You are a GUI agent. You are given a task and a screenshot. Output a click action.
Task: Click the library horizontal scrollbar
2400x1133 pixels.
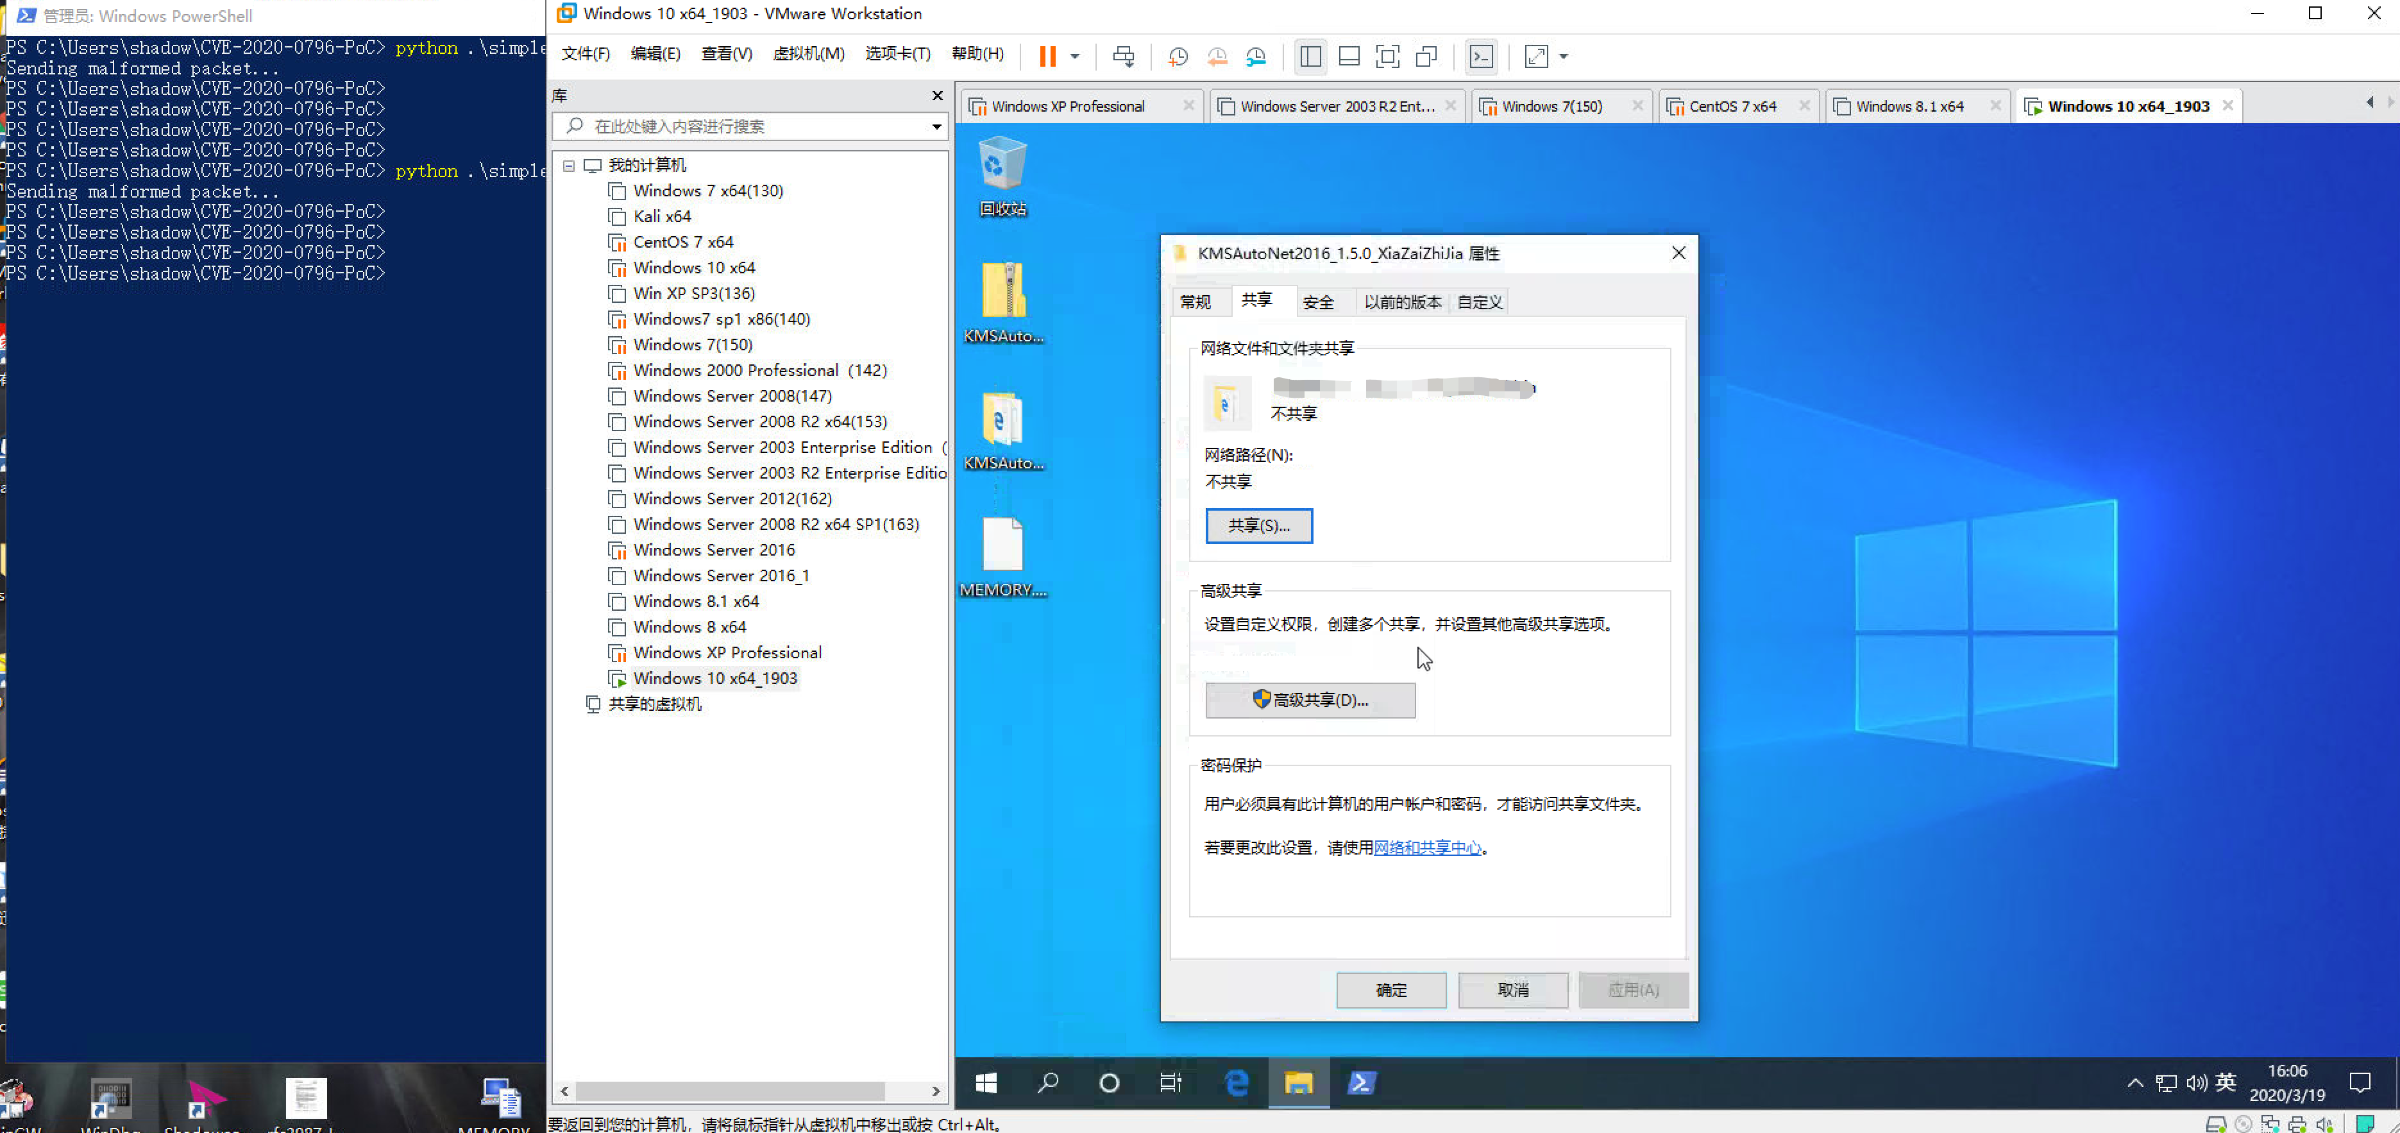click(x=730, y=1091)
